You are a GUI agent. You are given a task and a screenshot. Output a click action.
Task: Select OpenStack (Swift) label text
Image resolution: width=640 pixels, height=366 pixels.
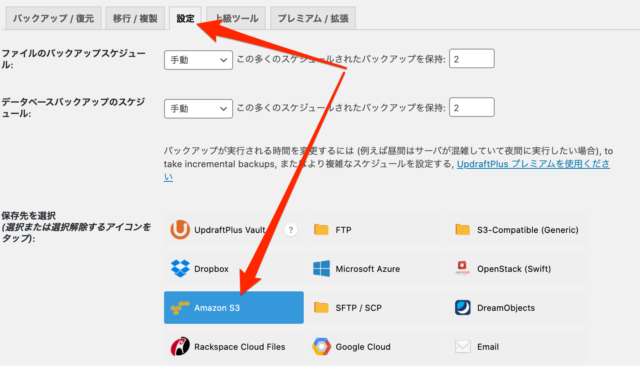[514, 269]
